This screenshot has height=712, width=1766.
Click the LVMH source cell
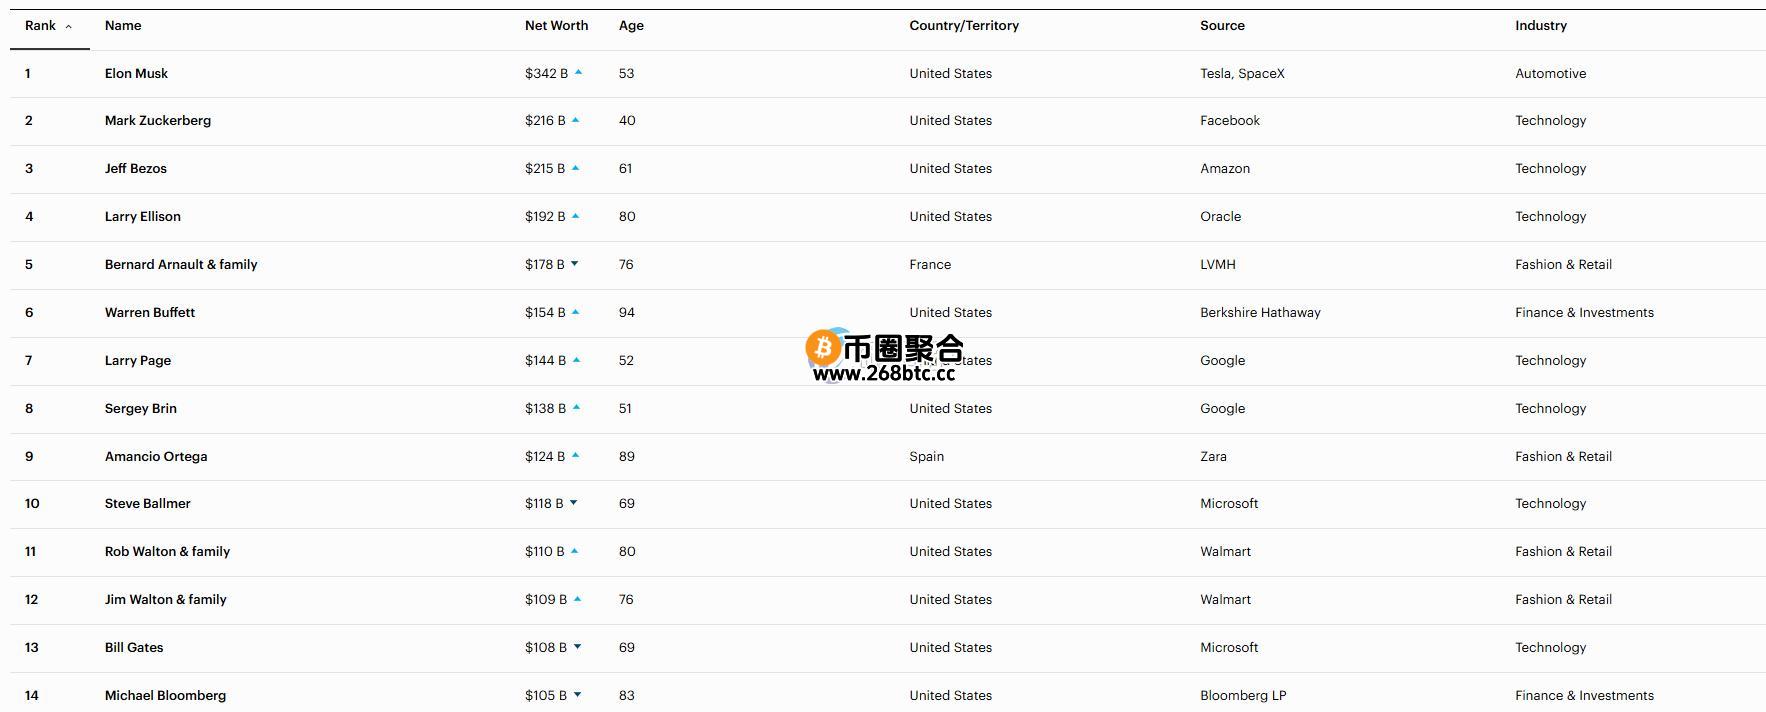(1218, 265)
